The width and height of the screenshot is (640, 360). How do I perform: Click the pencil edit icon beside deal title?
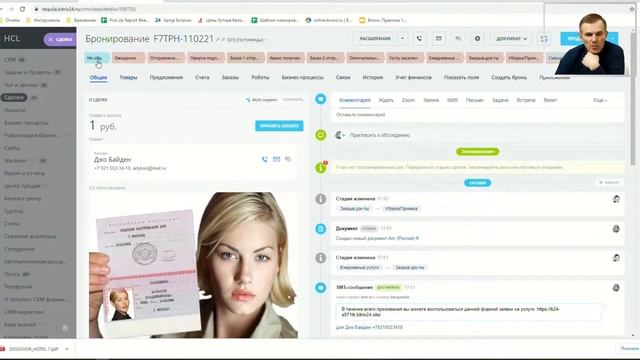pyautogui.click(x=218, y=40)
